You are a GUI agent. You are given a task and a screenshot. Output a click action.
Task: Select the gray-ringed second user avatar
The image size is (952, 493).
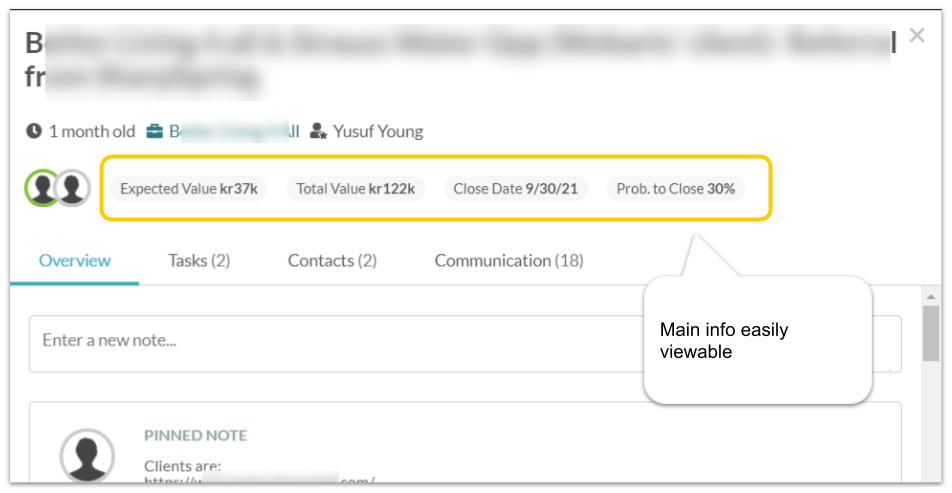point(72,187)
